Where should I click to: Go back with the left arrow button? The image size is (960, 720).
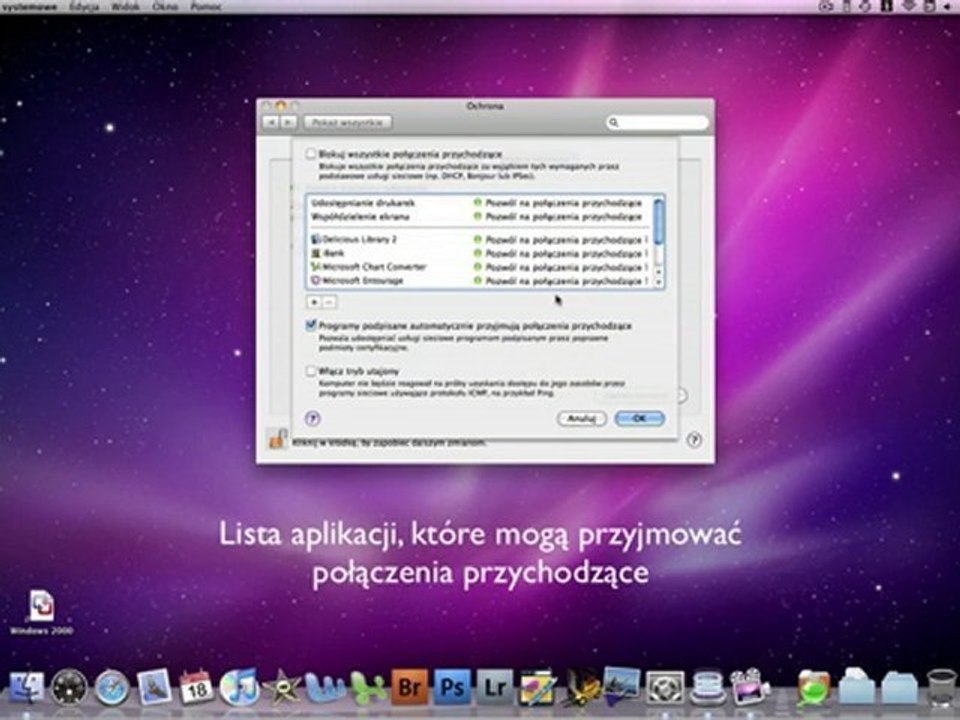271,122
